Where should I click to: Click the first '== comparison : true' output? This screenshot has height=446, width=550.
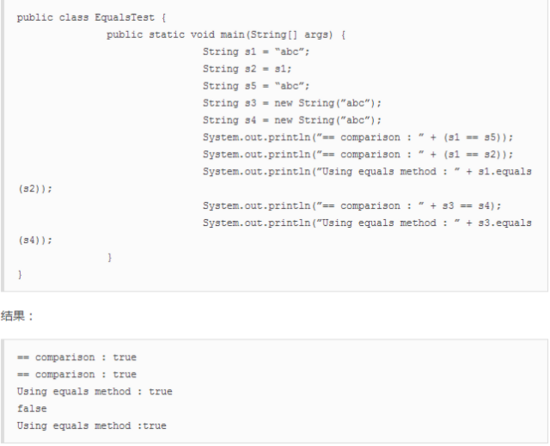coord(77,357)
